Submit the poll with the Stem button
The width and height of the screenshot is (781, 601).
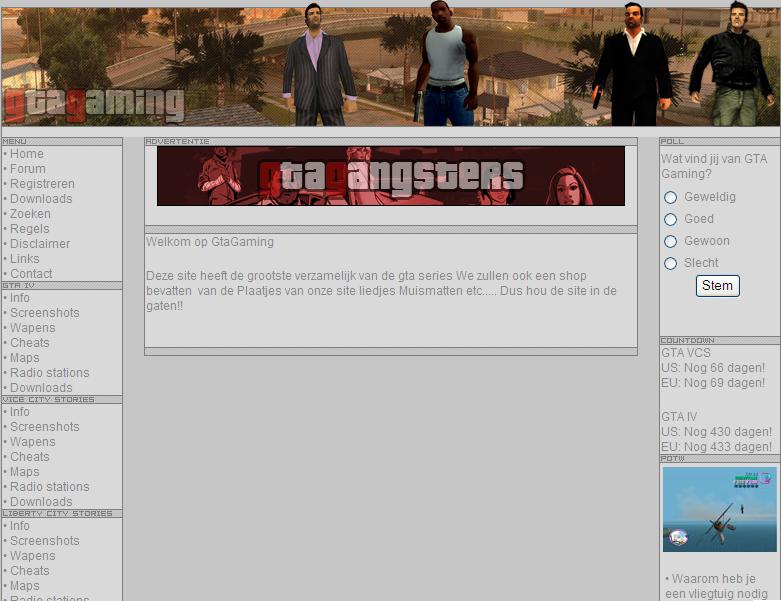(718, 286)
